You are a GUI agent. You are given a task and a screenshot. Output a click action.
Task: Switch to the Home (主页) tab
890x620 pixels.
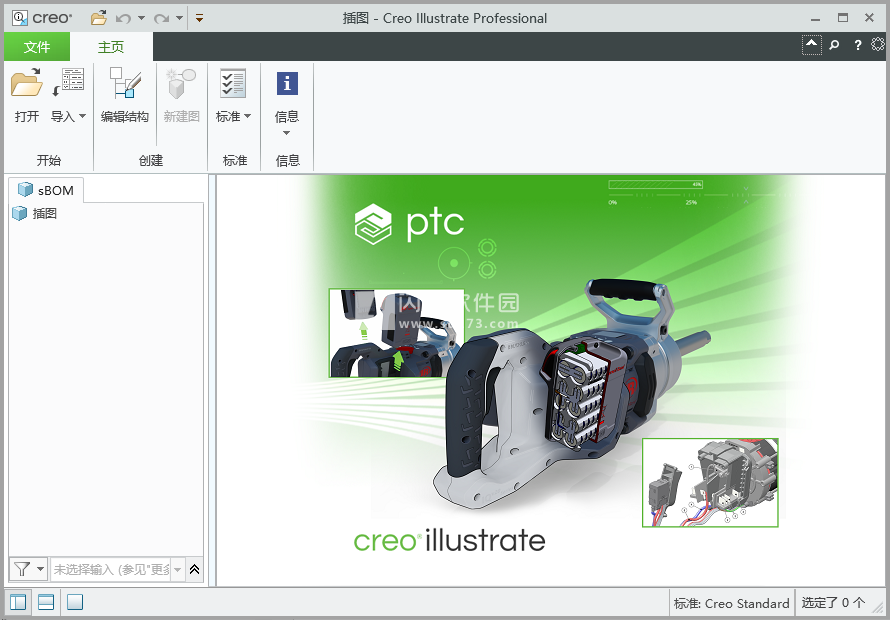[111, 47]
